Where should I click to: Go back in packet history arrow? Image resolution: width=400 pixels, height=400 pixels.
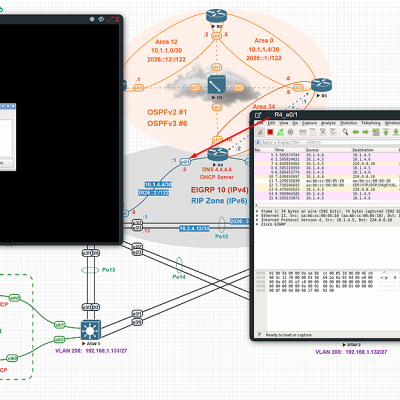356,132
